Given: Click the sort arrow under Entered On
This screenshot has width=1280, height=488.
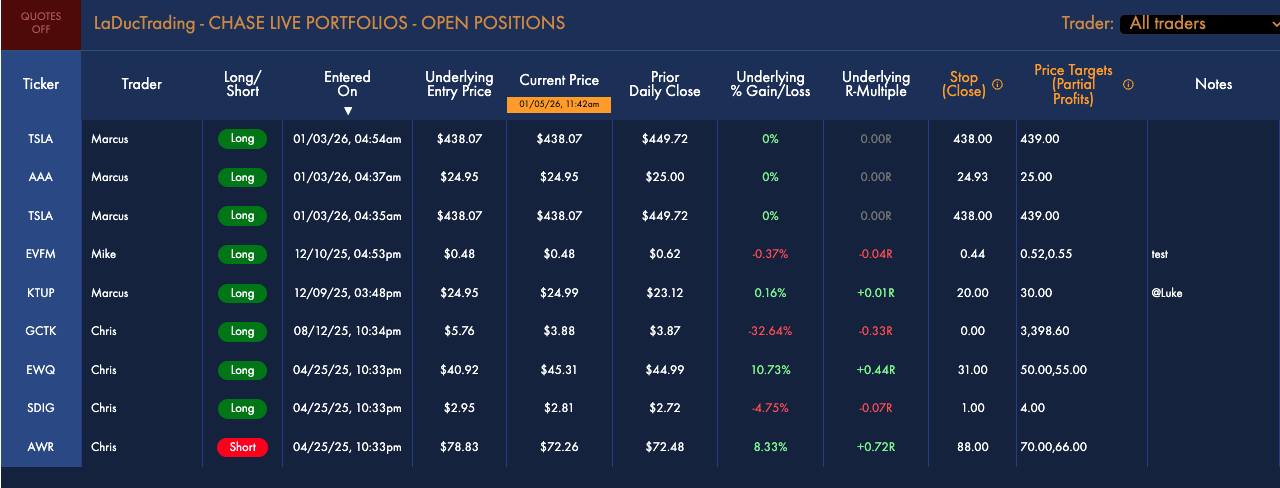Looking at the screenshot, I should [348, 110].
